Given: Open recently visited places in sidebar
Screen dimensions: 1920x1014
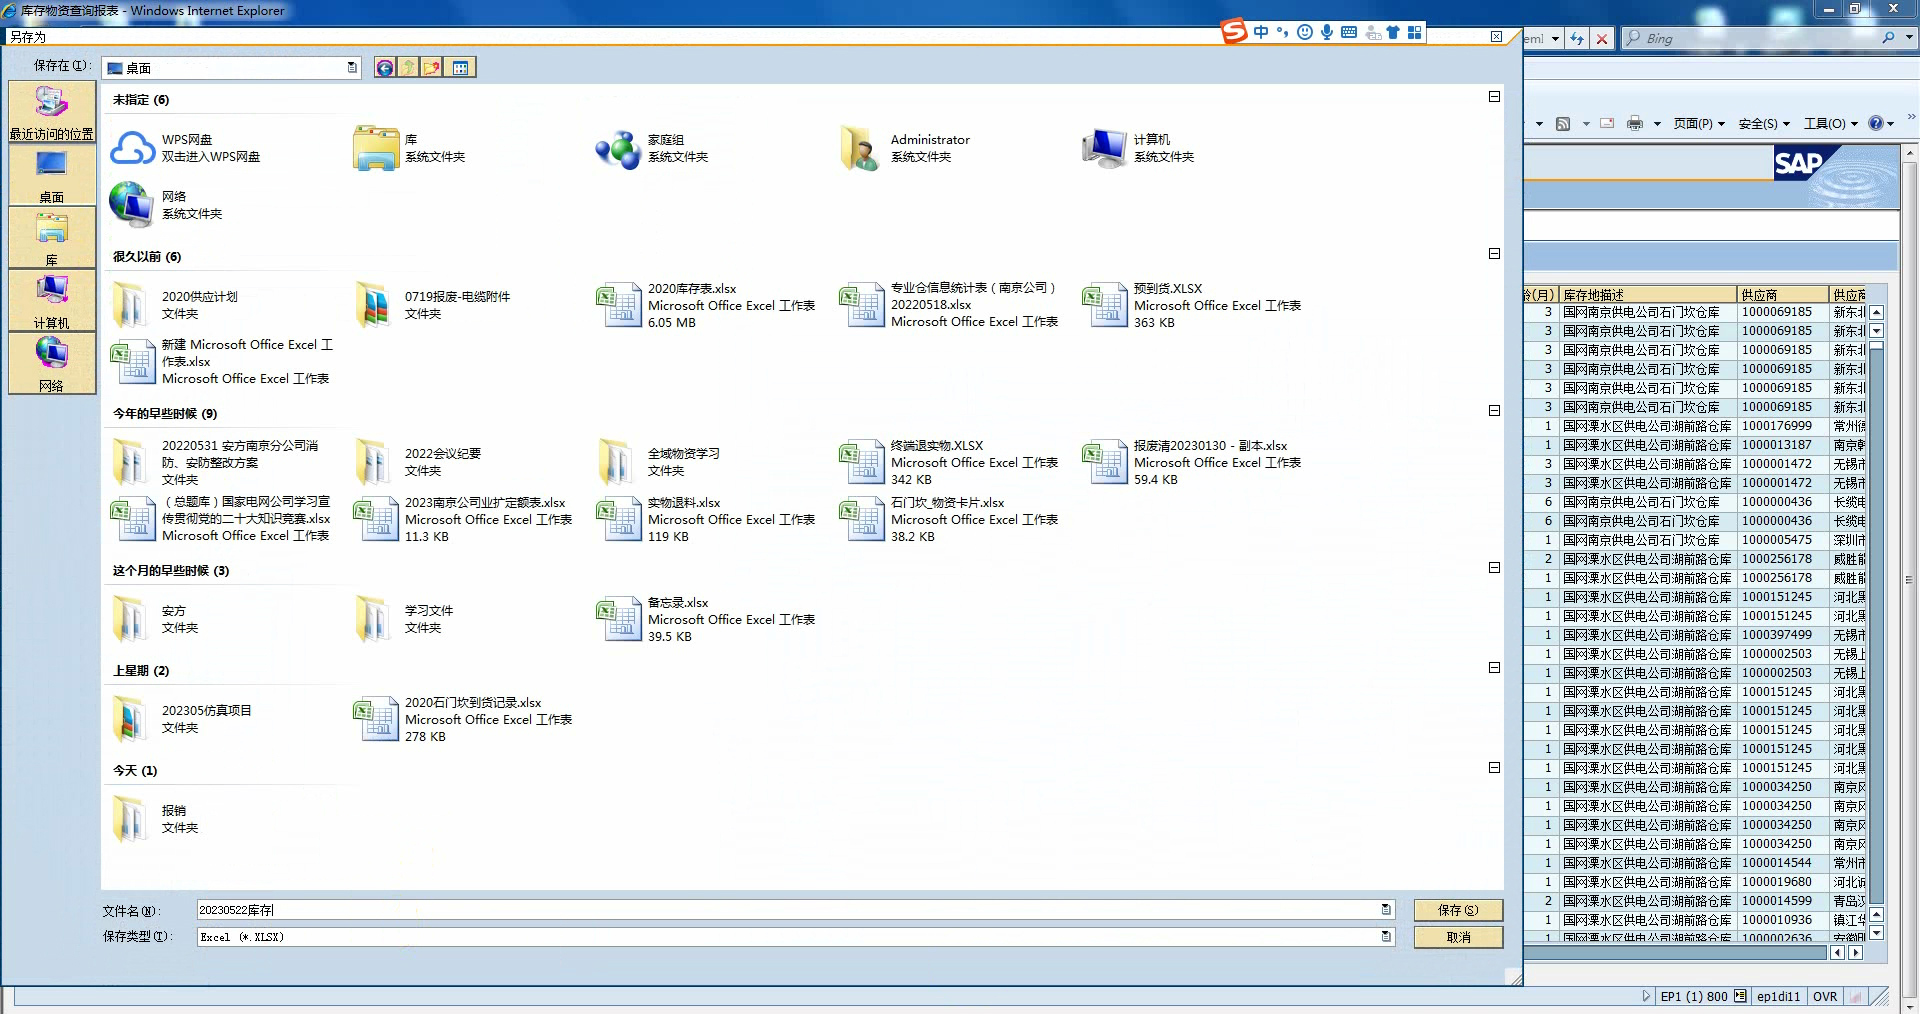Looking at the screenshot, I should pyautogui.click(x=52, y=112).
